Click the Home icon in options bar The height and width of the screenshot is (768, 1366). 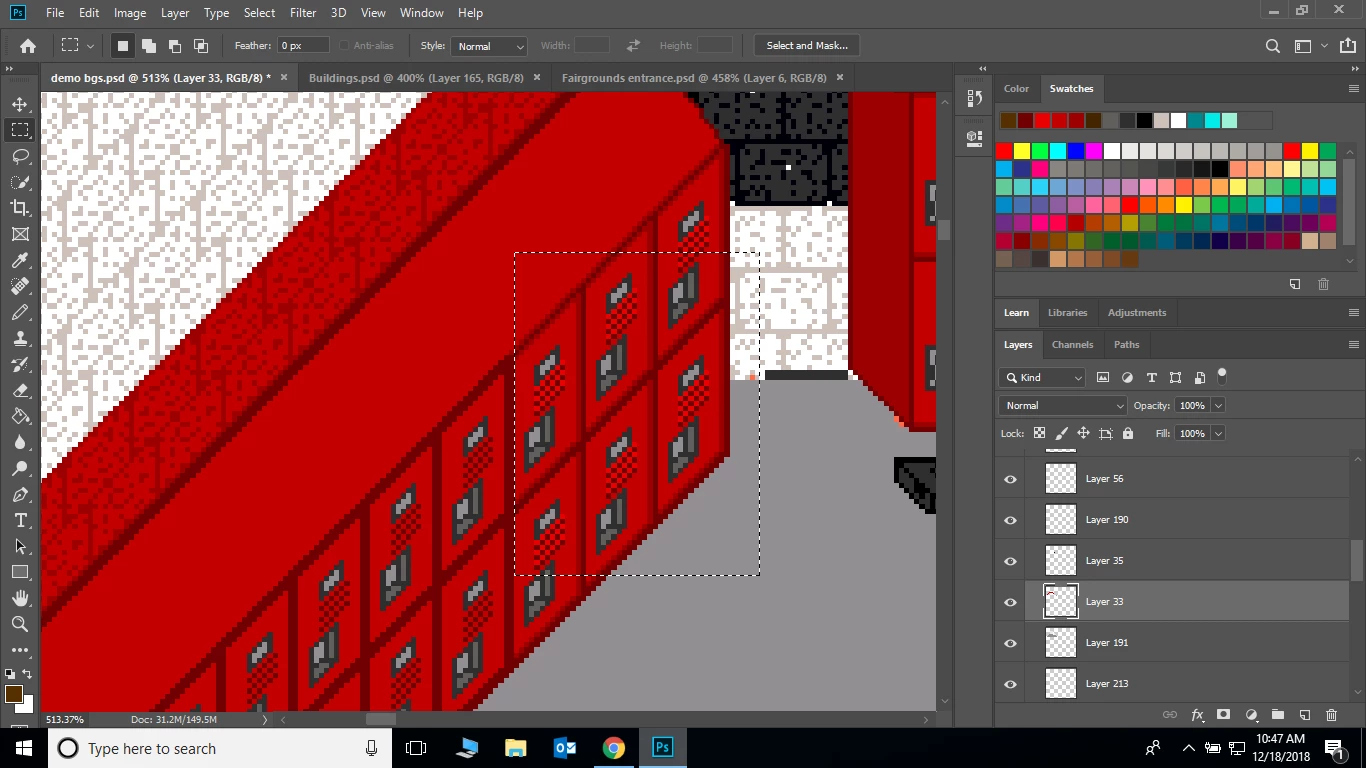tap(28, 46)
